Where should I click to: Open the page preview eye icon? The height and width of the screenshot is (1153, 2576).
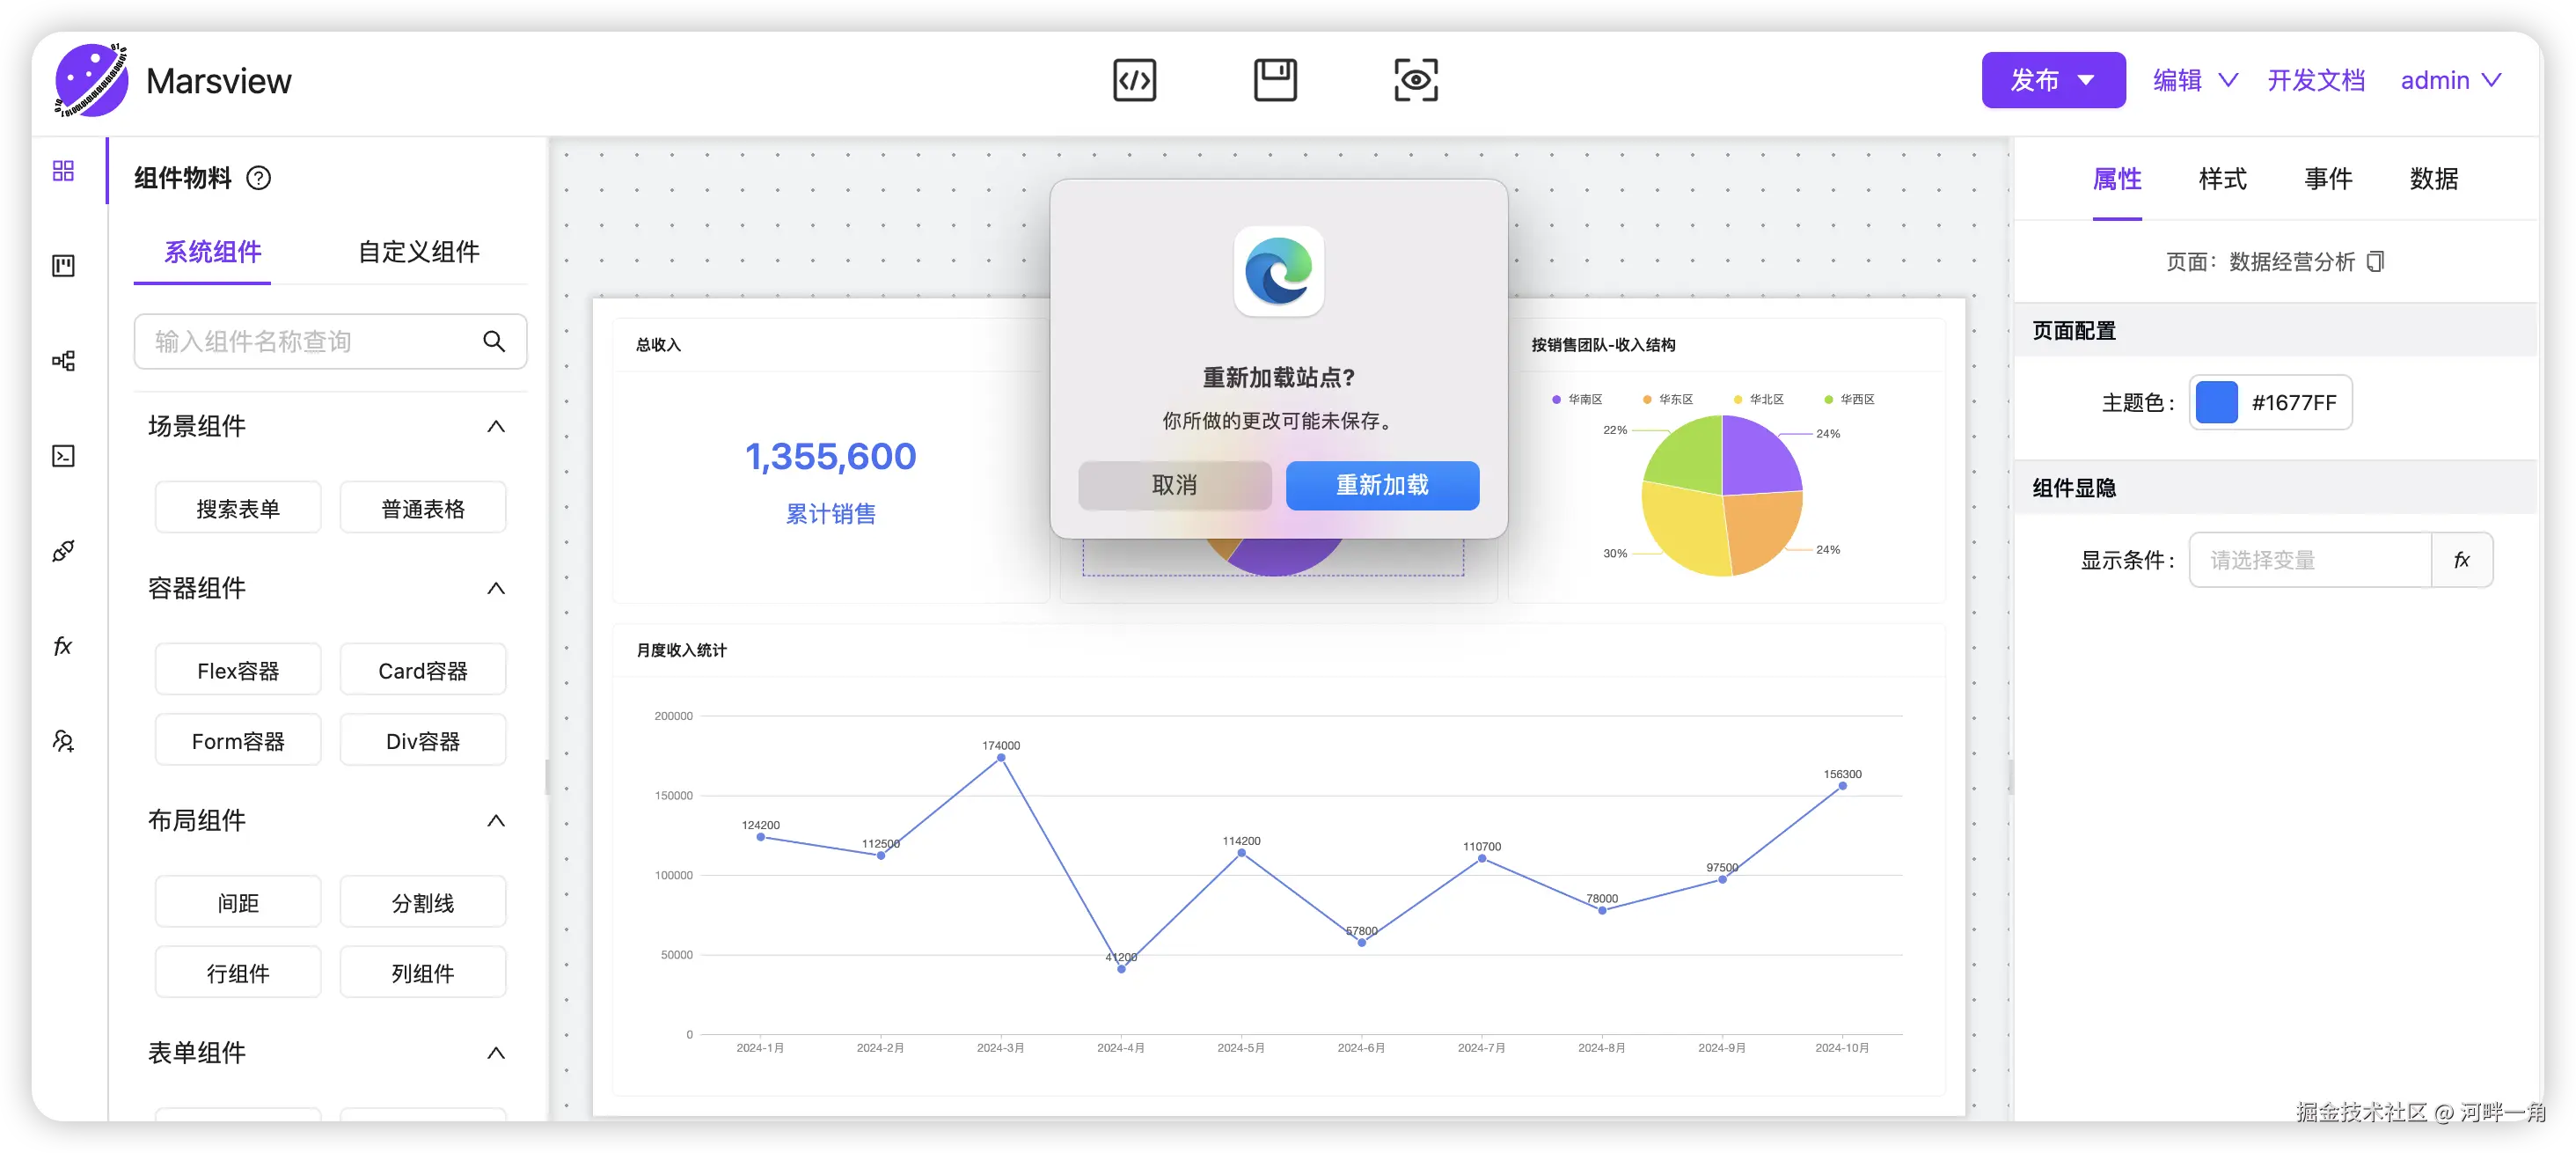(x=1416, y=80)
